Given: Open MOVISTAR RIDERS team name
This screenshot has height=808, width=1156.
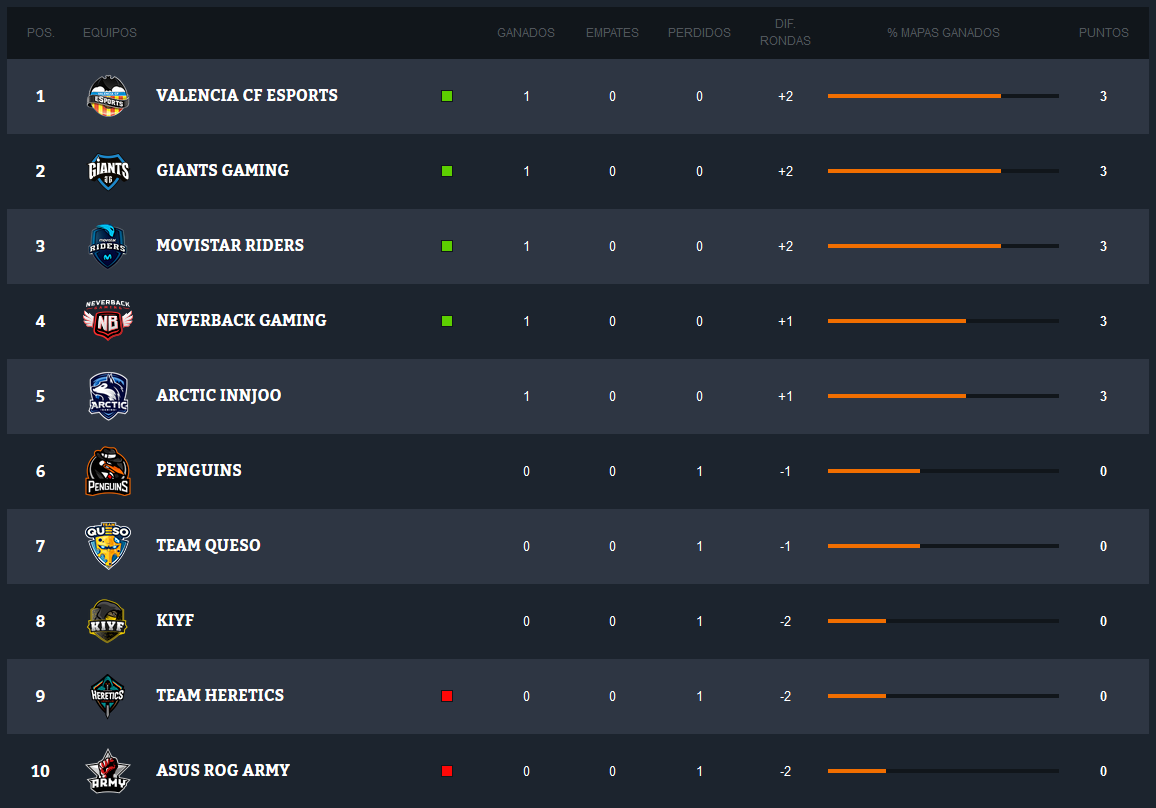Looking at the screenshot, I should 230,245.
